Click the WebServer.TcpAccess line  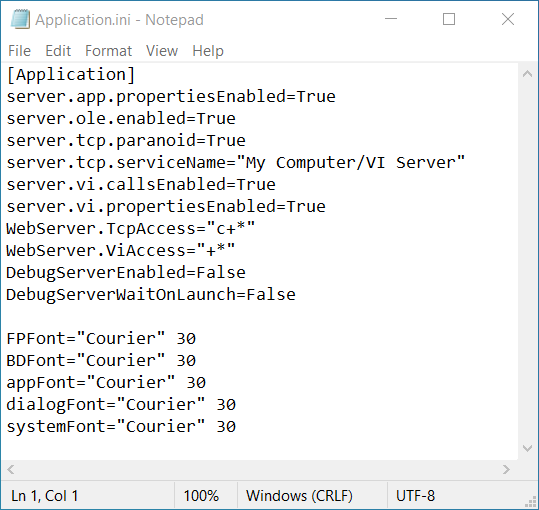(x=131, y=229)
